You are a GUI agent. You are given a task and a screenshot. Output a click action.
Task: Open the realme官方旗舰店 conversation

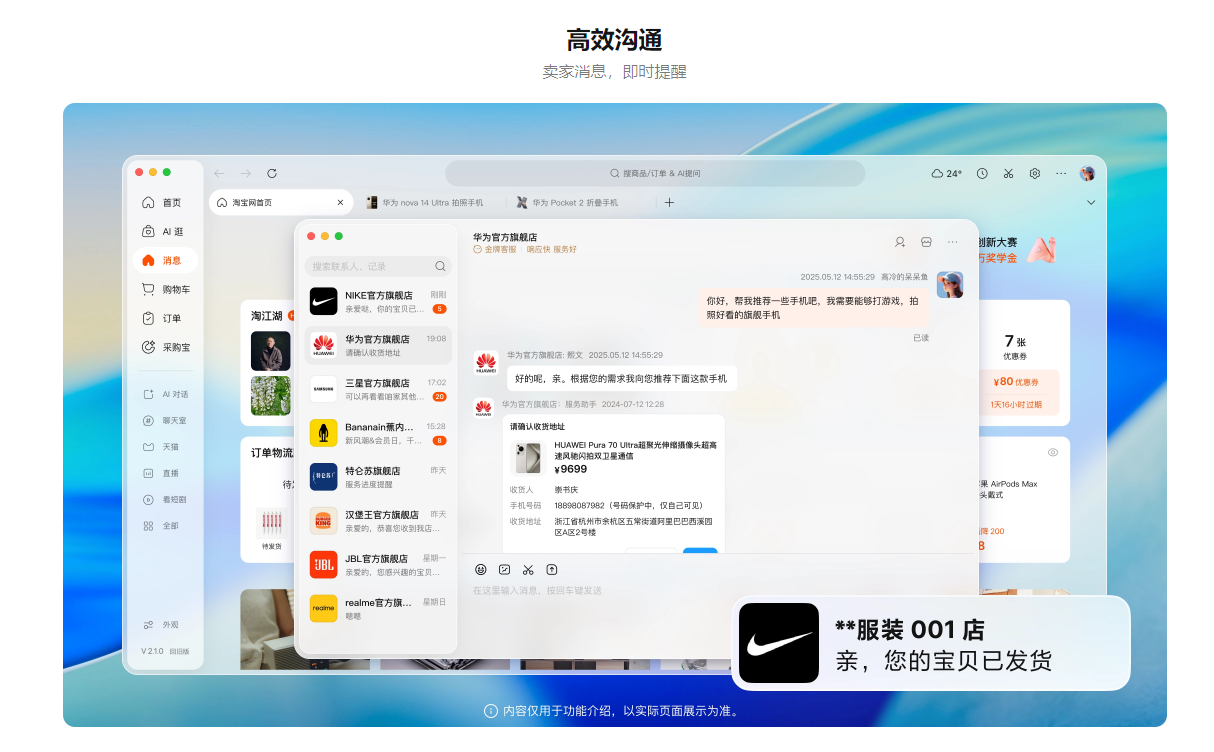pyautogui.click(x=378, y=609)
